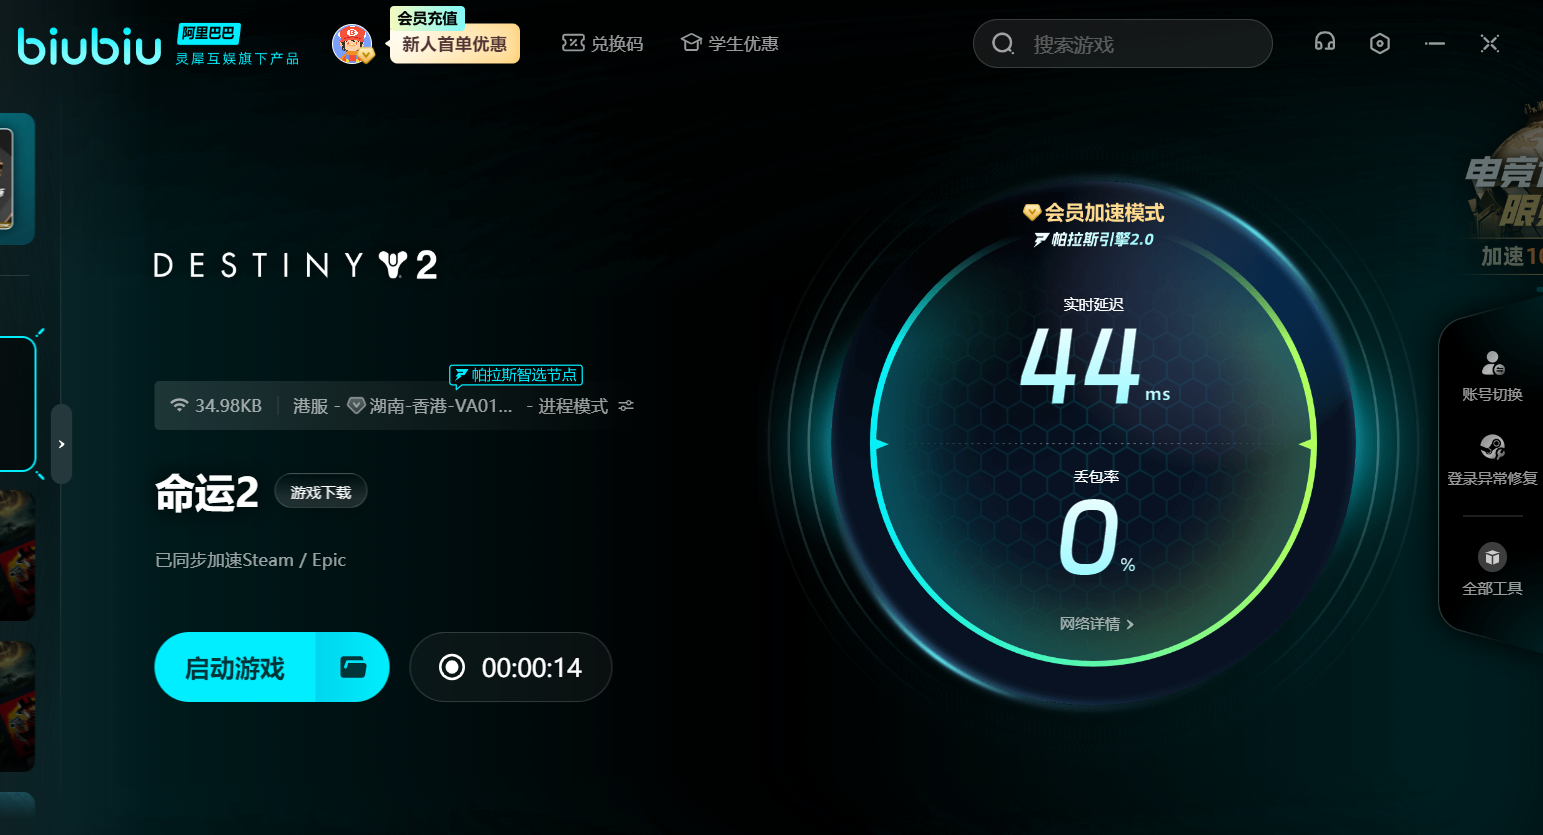Click the headset customer support icon
The height and width of the screenshot is (835, 1543).
(1325, 42)
